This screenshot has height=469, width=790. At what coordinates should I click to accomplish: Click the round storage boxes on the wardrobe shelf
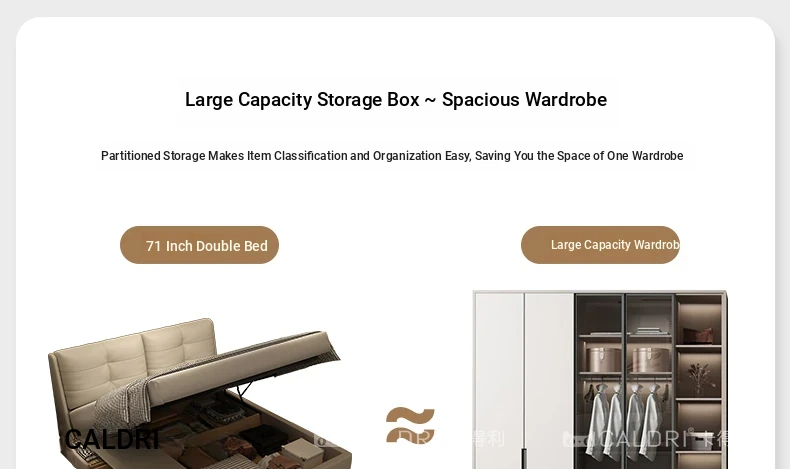coord(626,359)
